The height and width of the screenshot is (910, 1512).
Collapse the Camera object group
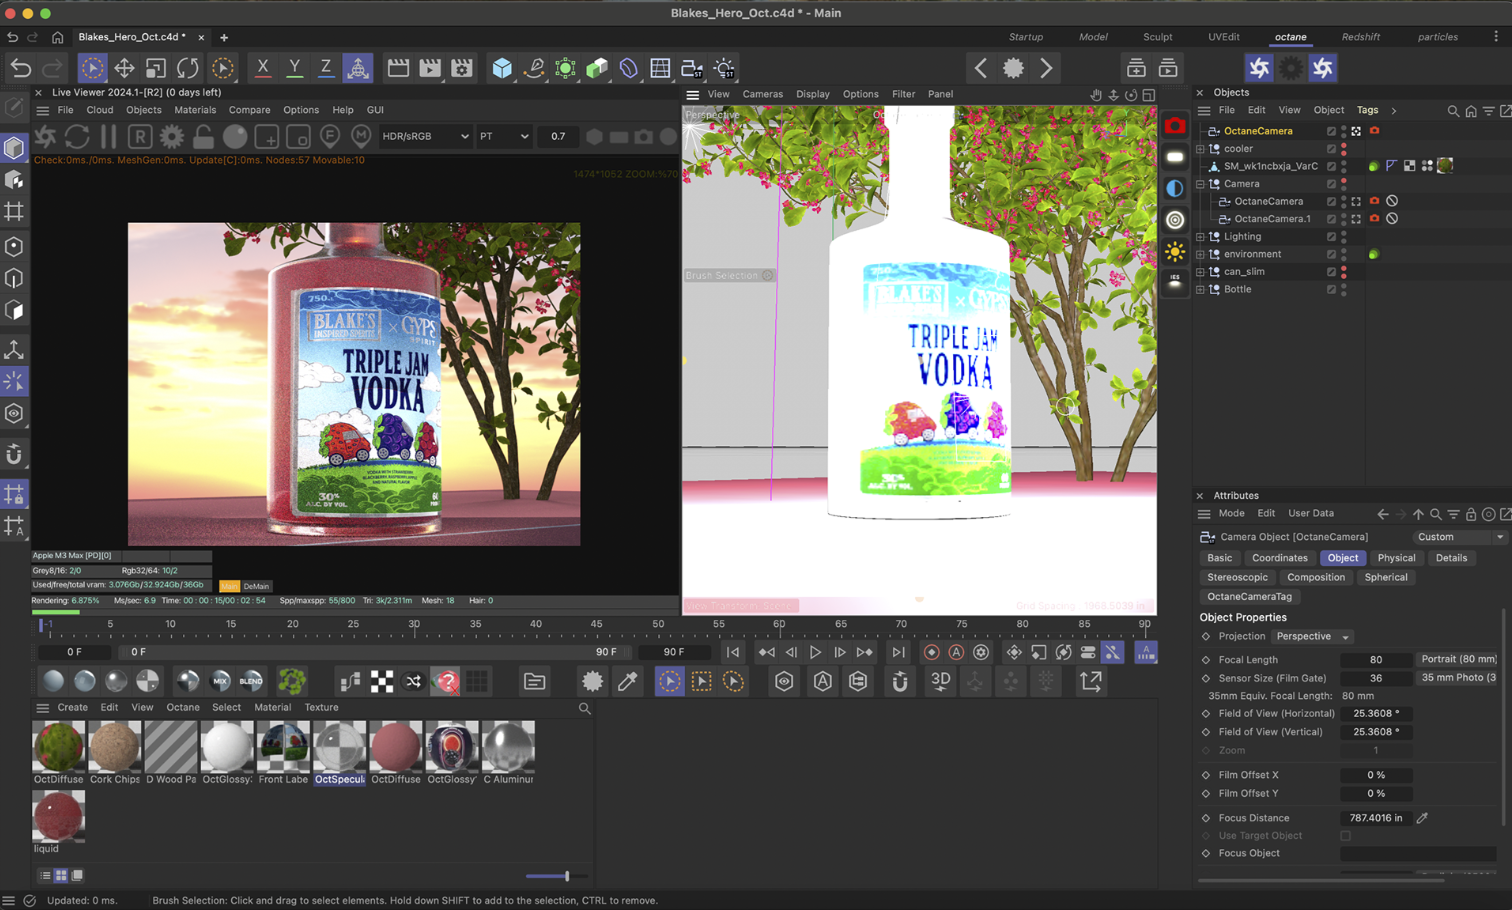click(1201, 184)
